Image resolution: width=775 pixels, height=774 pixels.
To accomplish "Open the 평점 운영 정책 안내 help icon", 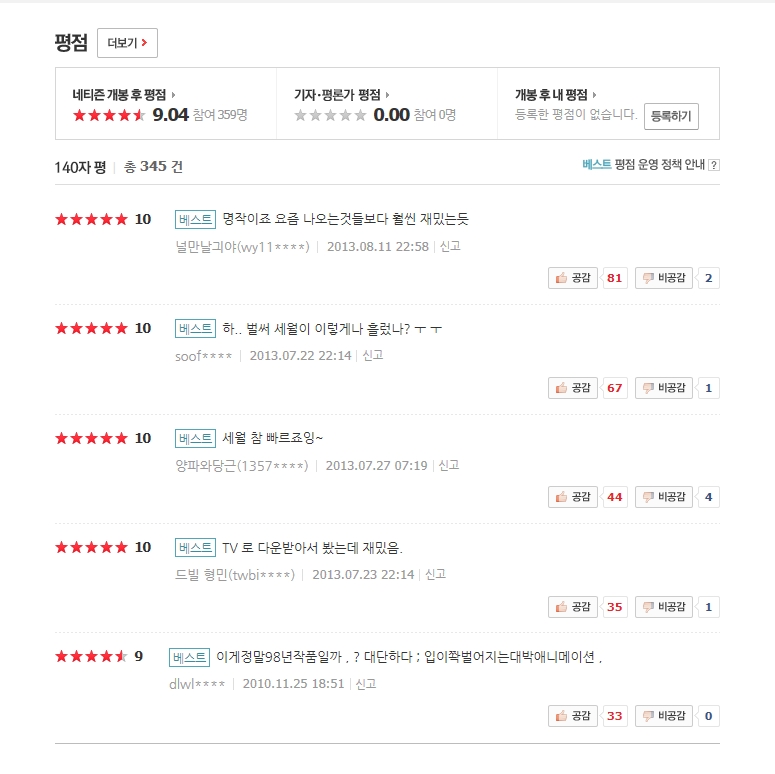I will (714, 166).
